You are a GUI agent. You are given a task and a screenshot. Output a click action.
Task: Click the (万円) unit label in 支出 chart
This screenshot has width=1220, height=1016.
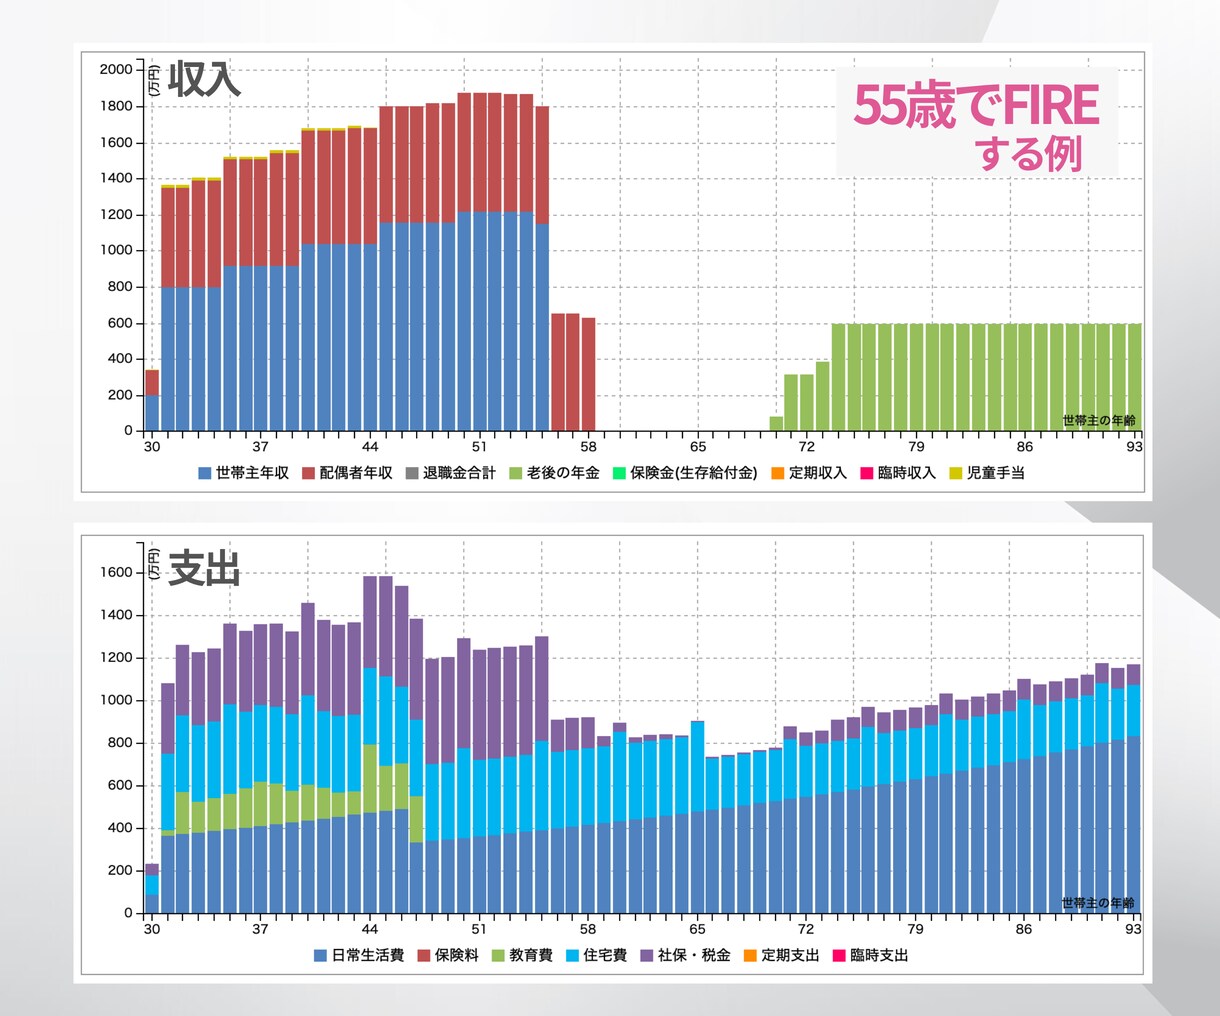[x=154, y=564]
